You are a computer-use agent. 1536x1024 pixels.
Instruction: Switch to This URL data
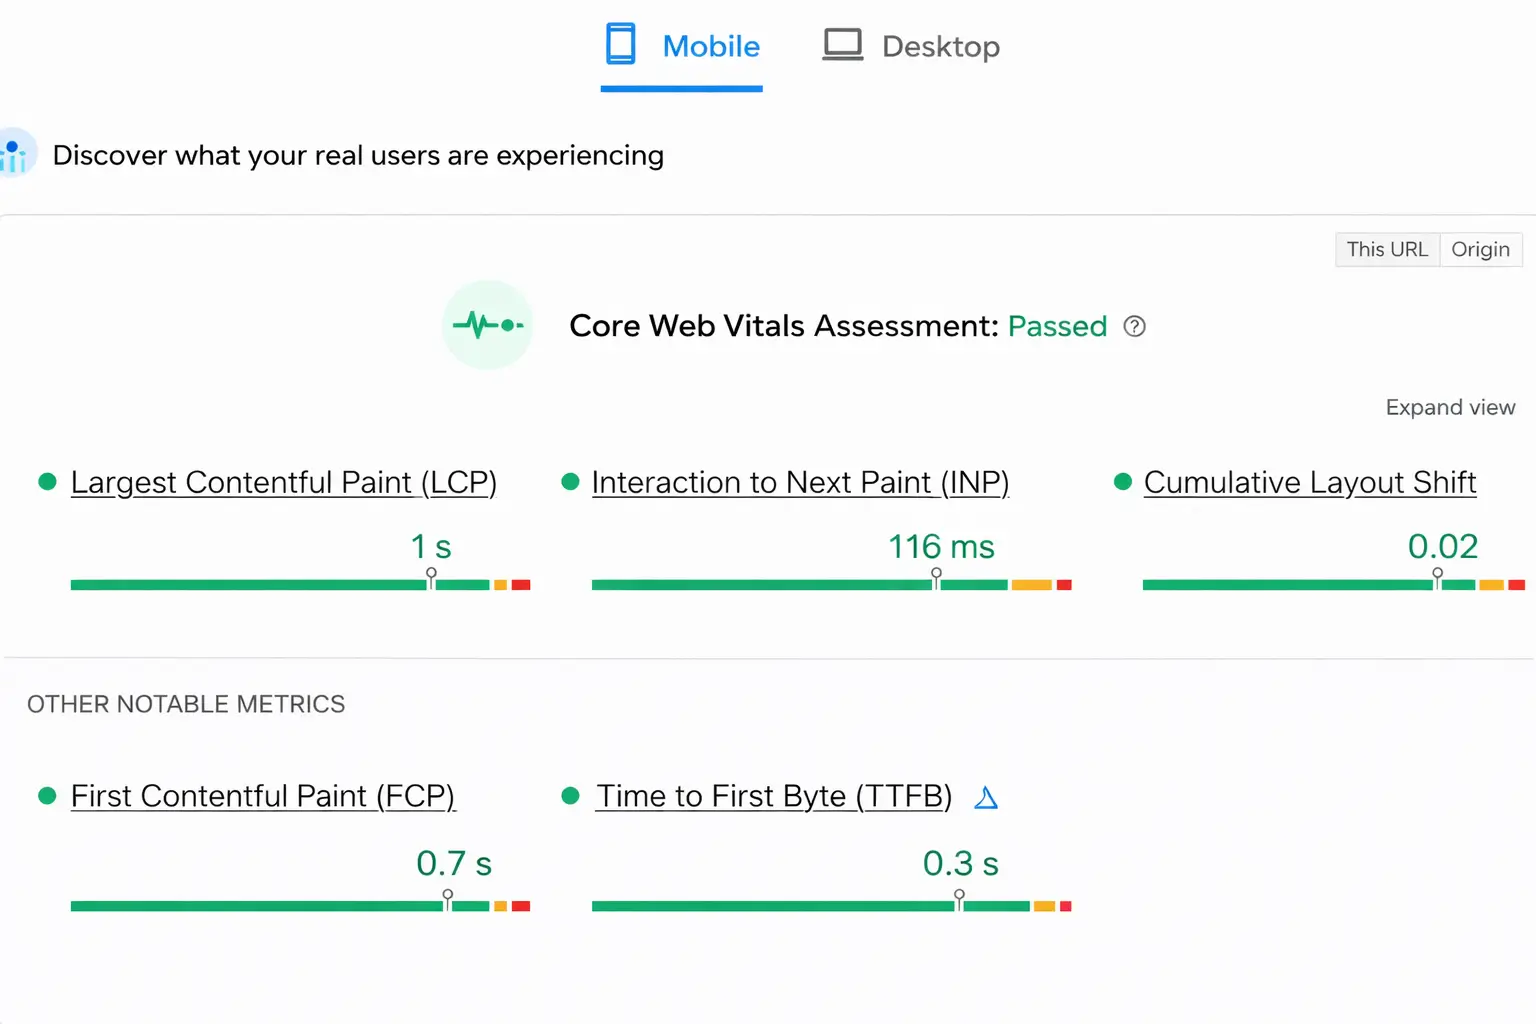coord(1387,249)
